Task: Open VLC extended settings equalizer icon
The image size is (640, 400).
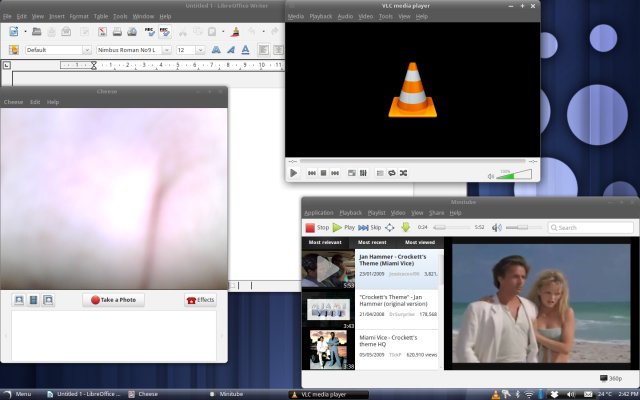Action: 363,173
